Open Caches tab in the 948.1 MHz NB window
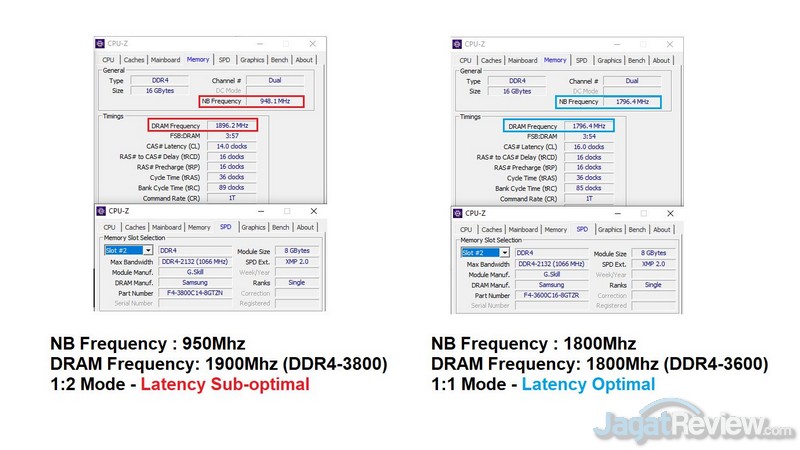 [x=134, y=60]
